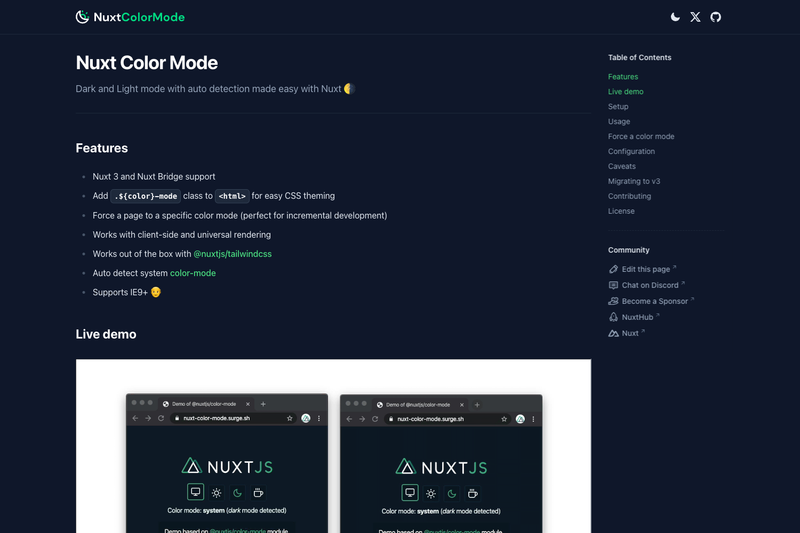Navigate to the Configuration section
Screen dimensions: 800x533
point(631,151)
